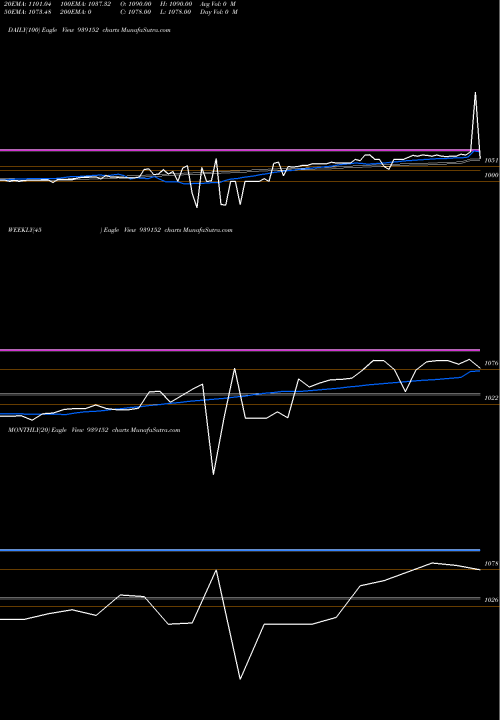Click the 'Avg Vol' readout
The height and width of the screenshot is (720, 500).
tap(218, 3)
